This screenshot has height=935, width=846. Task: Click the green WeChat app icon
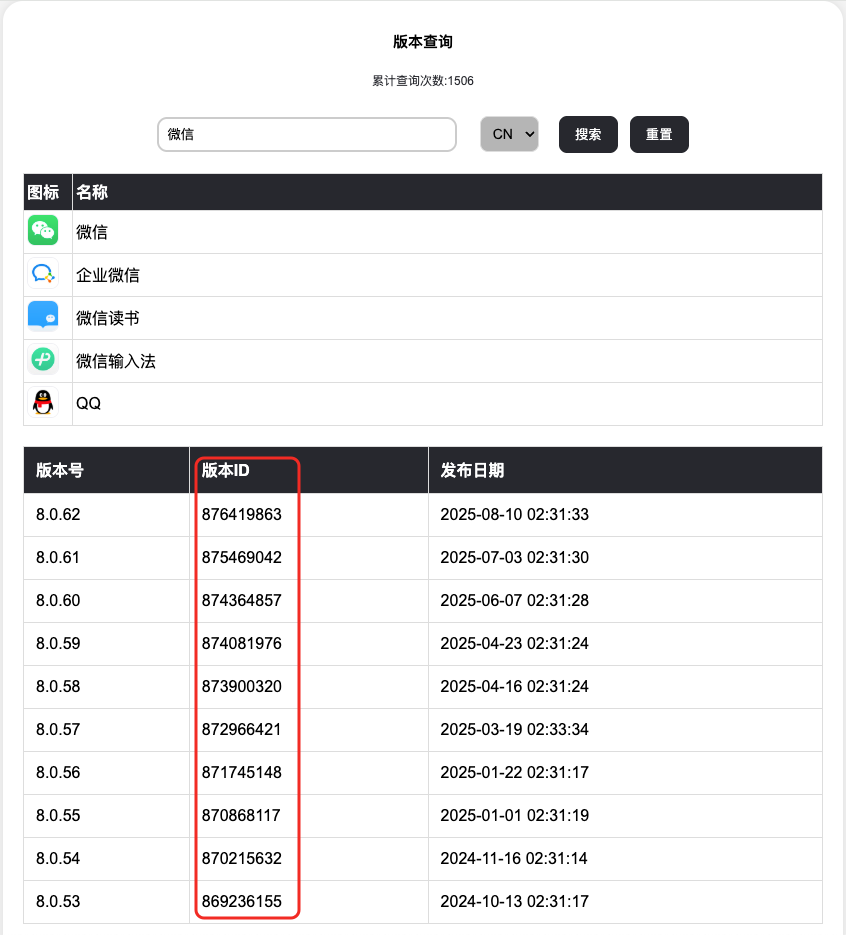(x=43, y=231)
